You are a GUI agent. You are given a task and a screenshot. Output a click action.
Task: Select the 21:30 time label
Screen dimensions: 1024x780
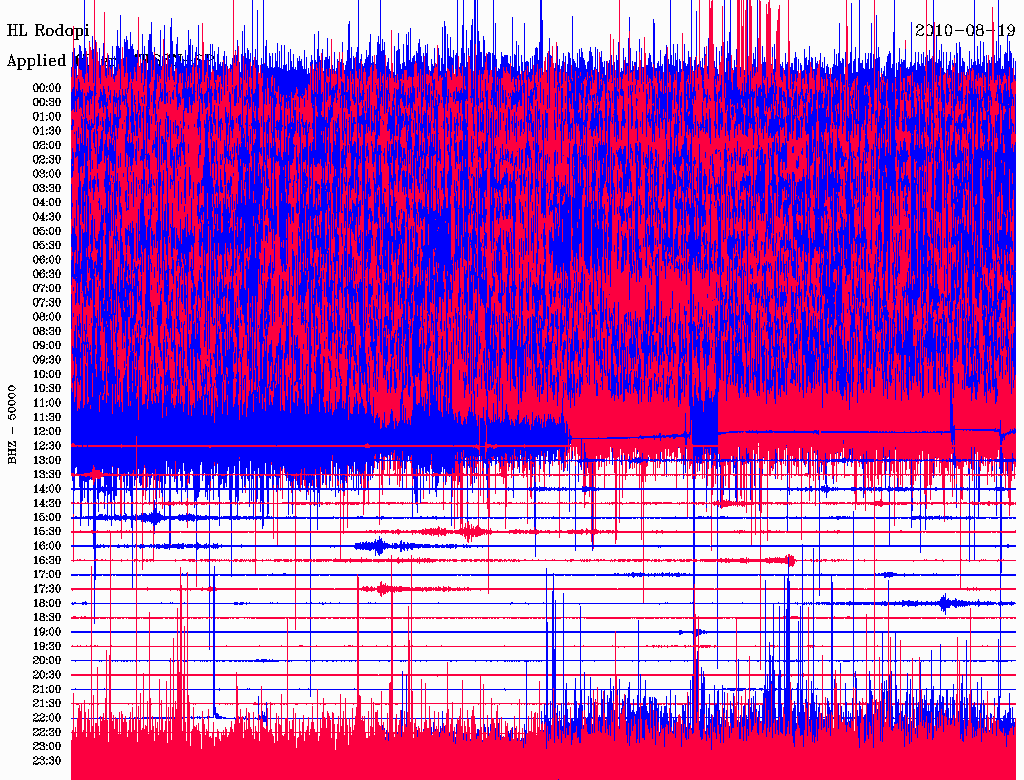pyautogui.click(x=47, y=704)
